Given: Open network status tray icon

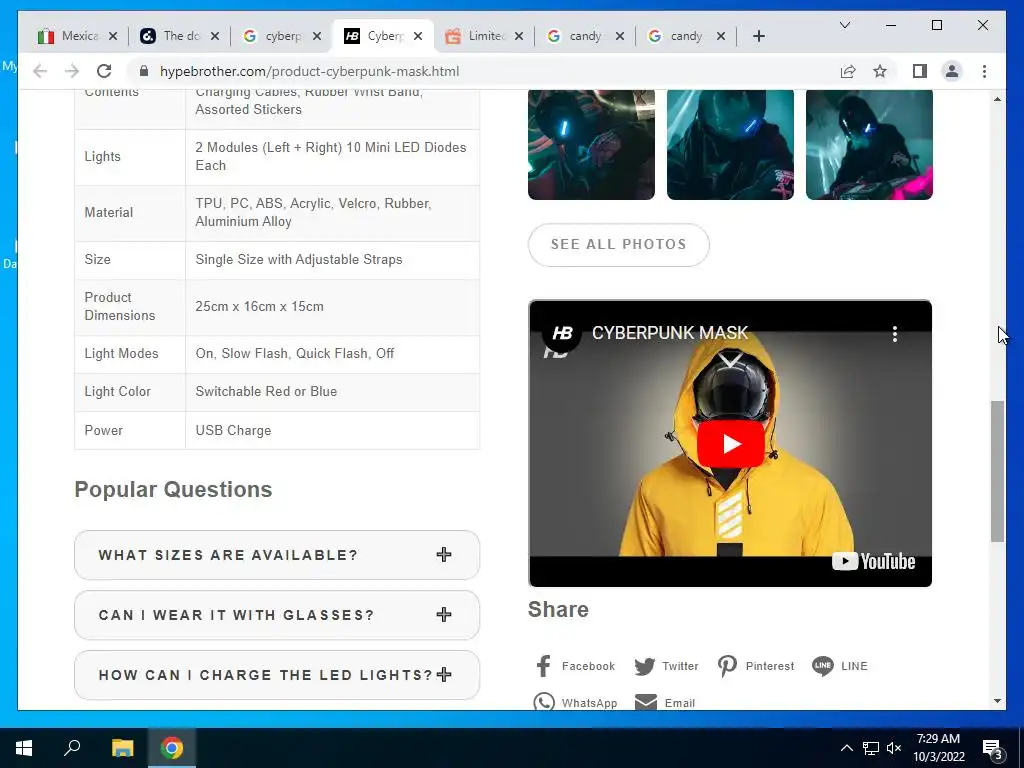Looking at the screenshot, I should pos(871,748).
